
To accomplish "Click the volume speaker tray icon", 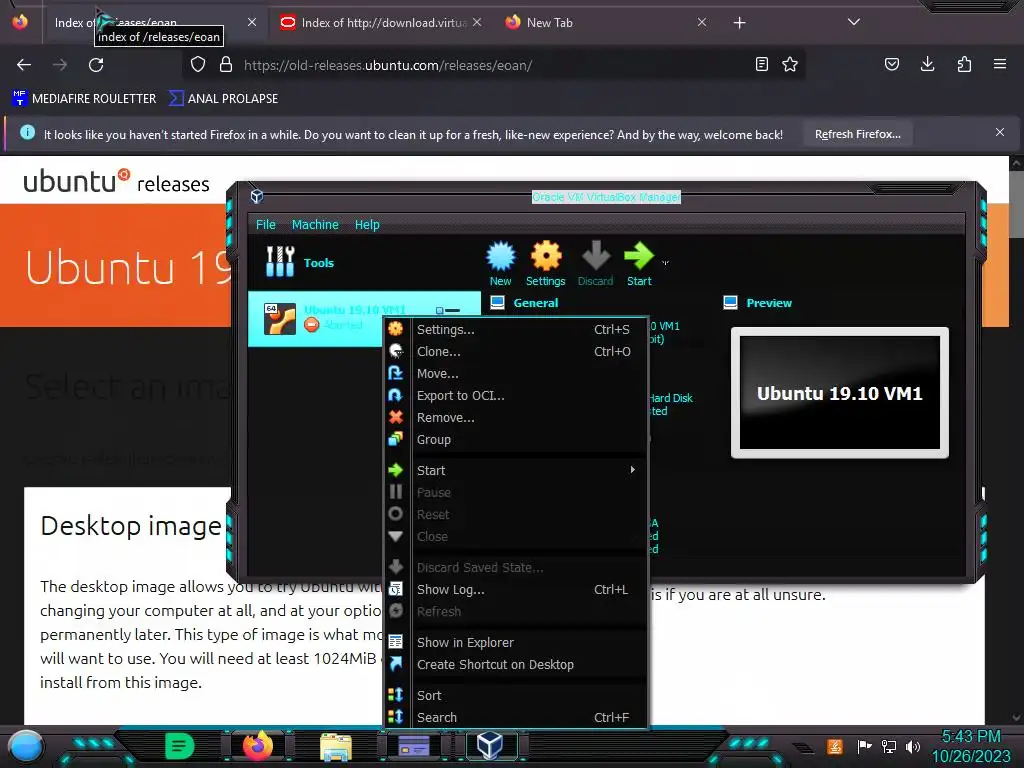I will 913,746.
